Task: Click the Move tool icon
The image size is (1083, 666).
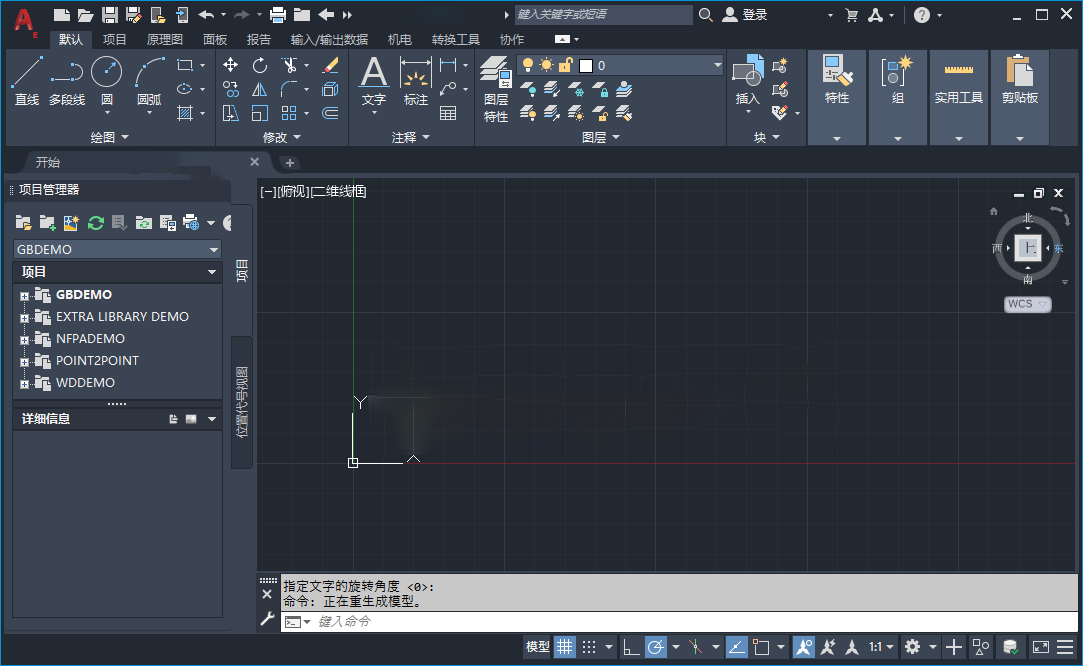Action: pyautogui.click(x=231, y=65)
